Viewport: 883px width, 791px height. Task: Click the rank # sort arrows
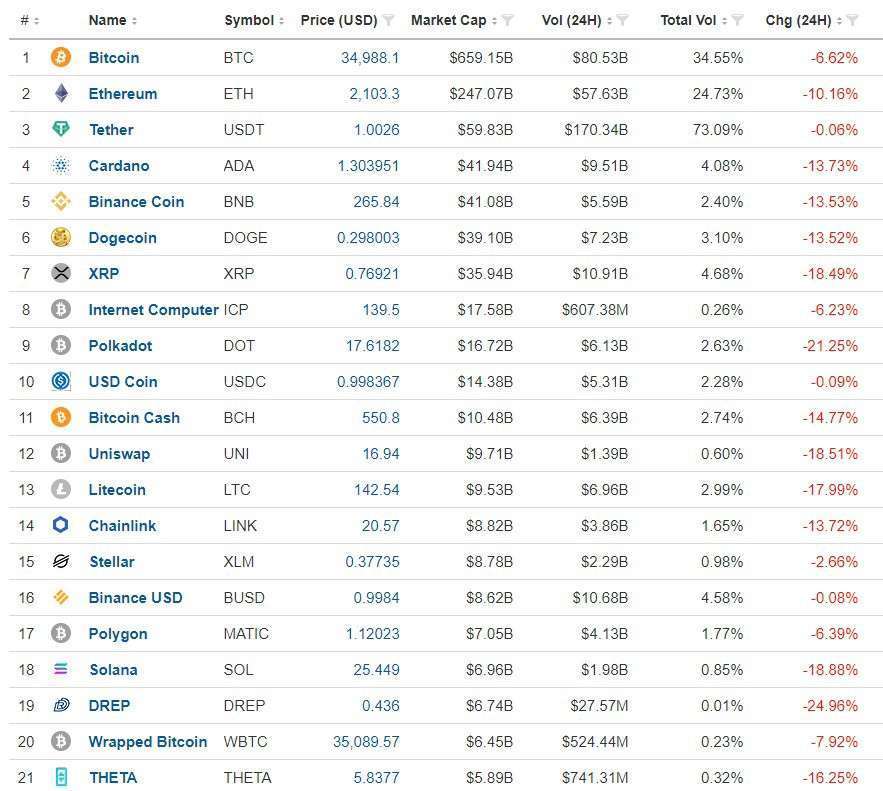[36, 21]
